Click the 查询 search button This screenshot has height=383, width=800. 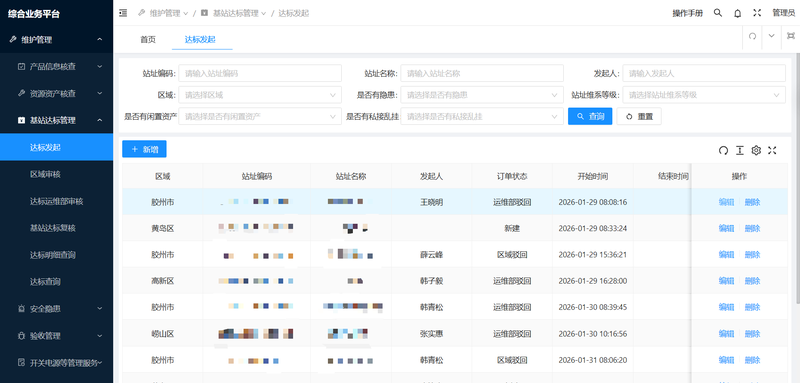point(590,116)
